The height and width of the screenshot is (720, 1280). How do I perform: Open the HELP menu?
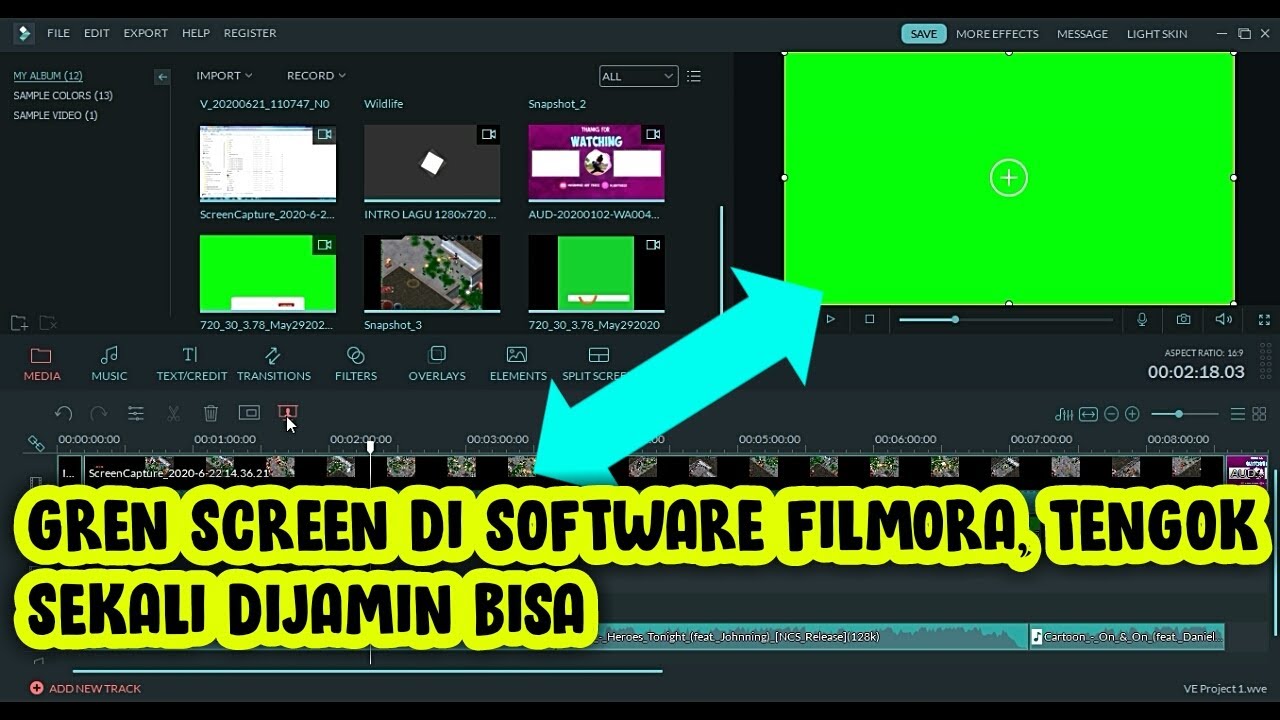[x=196, y=33]
